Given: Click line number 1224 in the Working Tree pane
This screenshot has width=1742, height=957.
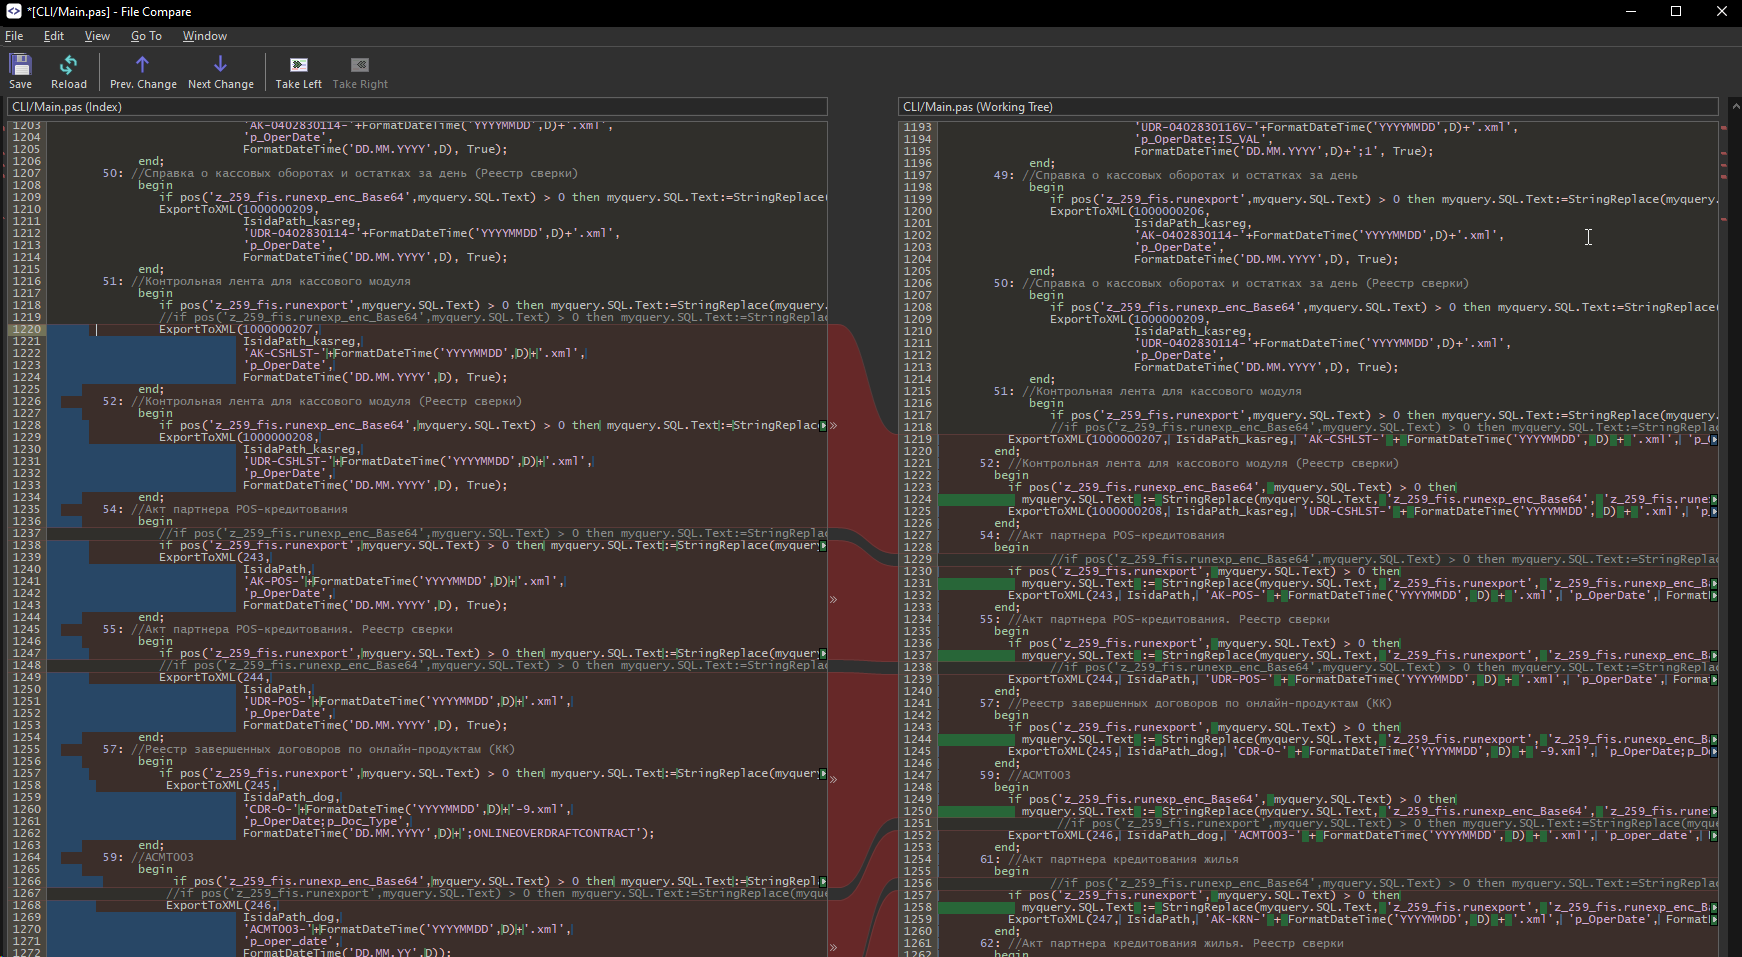Looking at the screenshot, I should (917, 499).
